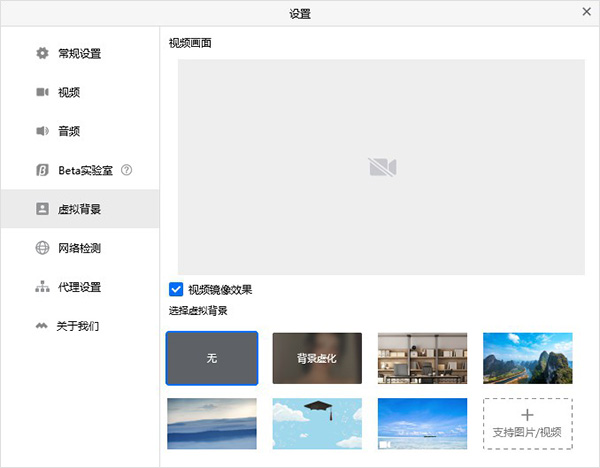The image size is (600, 468).
Task: Click the globe icon for 网络检测
Action: point(42,248)
